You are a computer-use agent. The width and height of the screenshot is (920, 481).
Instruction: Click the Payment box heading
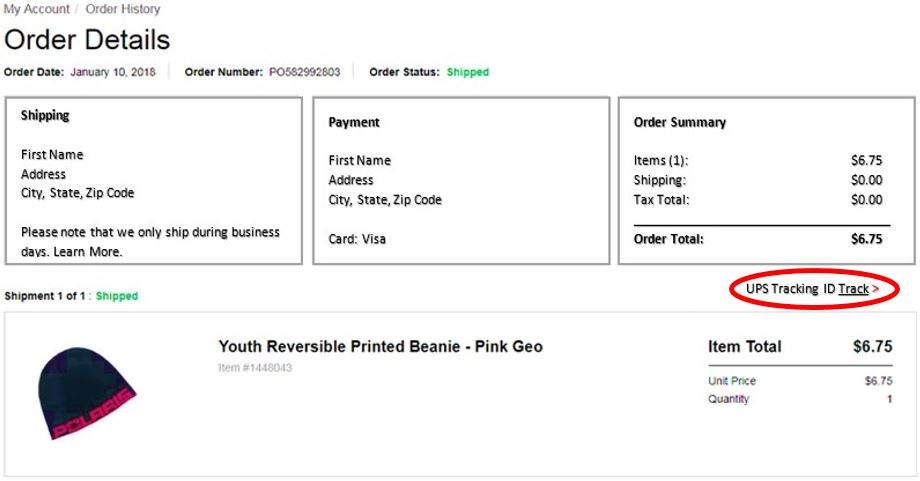point(354,122)
